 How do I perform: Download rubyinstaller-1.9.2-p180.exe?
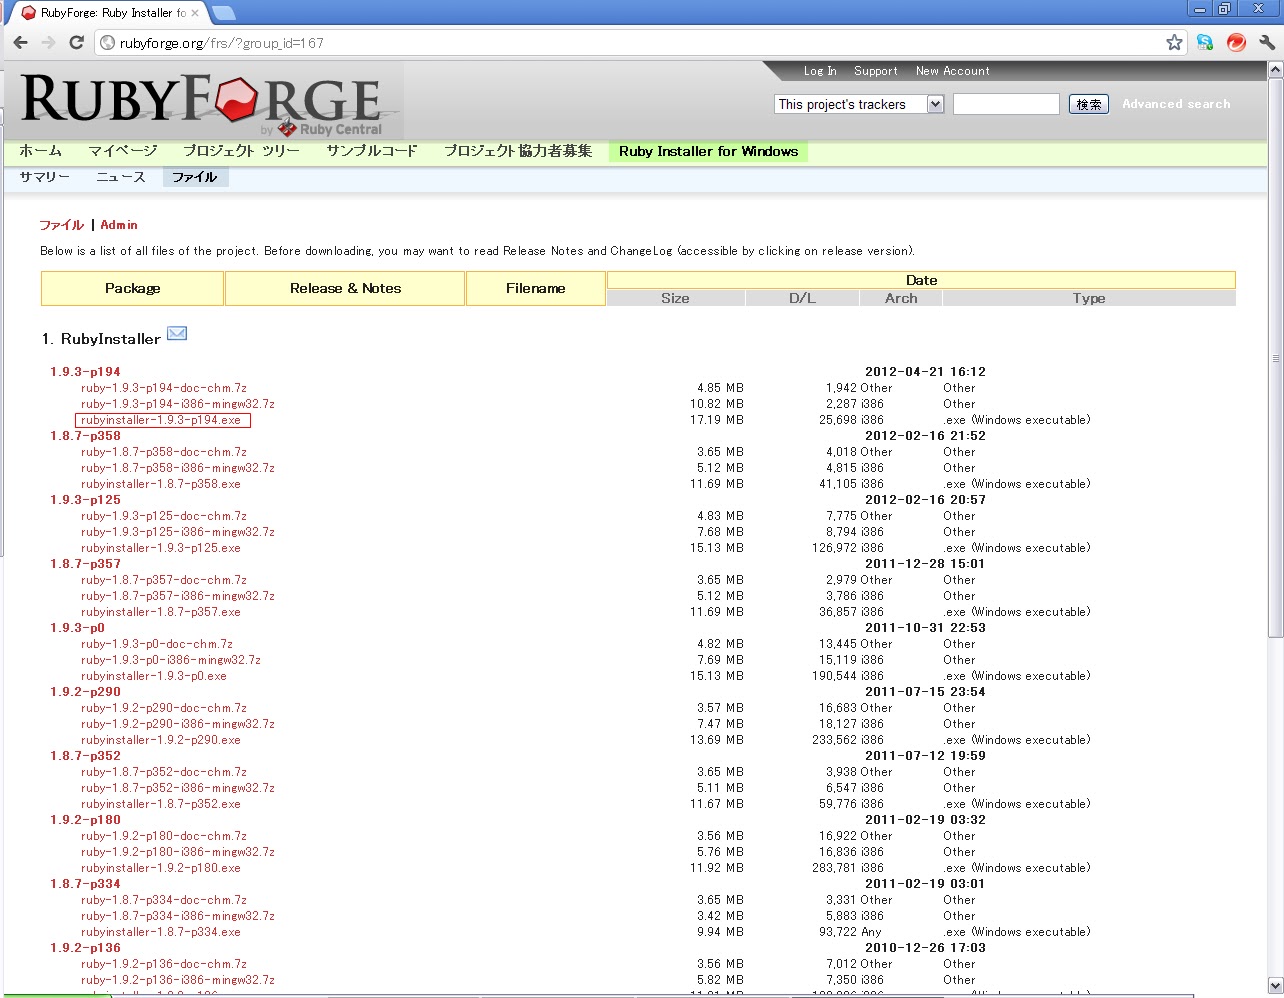tap(161, 868)
